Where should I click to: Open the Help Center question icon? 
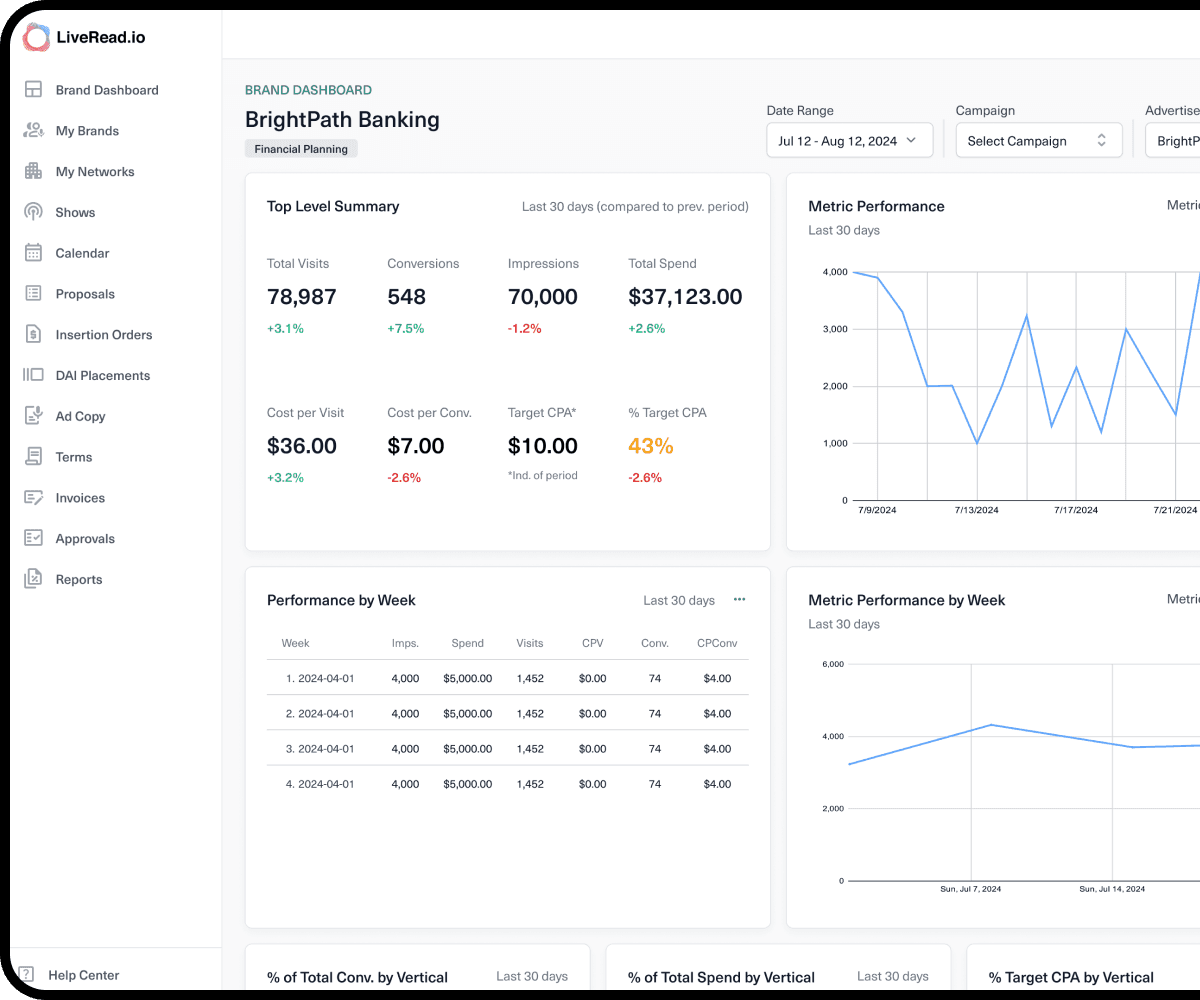click(27, 974)
